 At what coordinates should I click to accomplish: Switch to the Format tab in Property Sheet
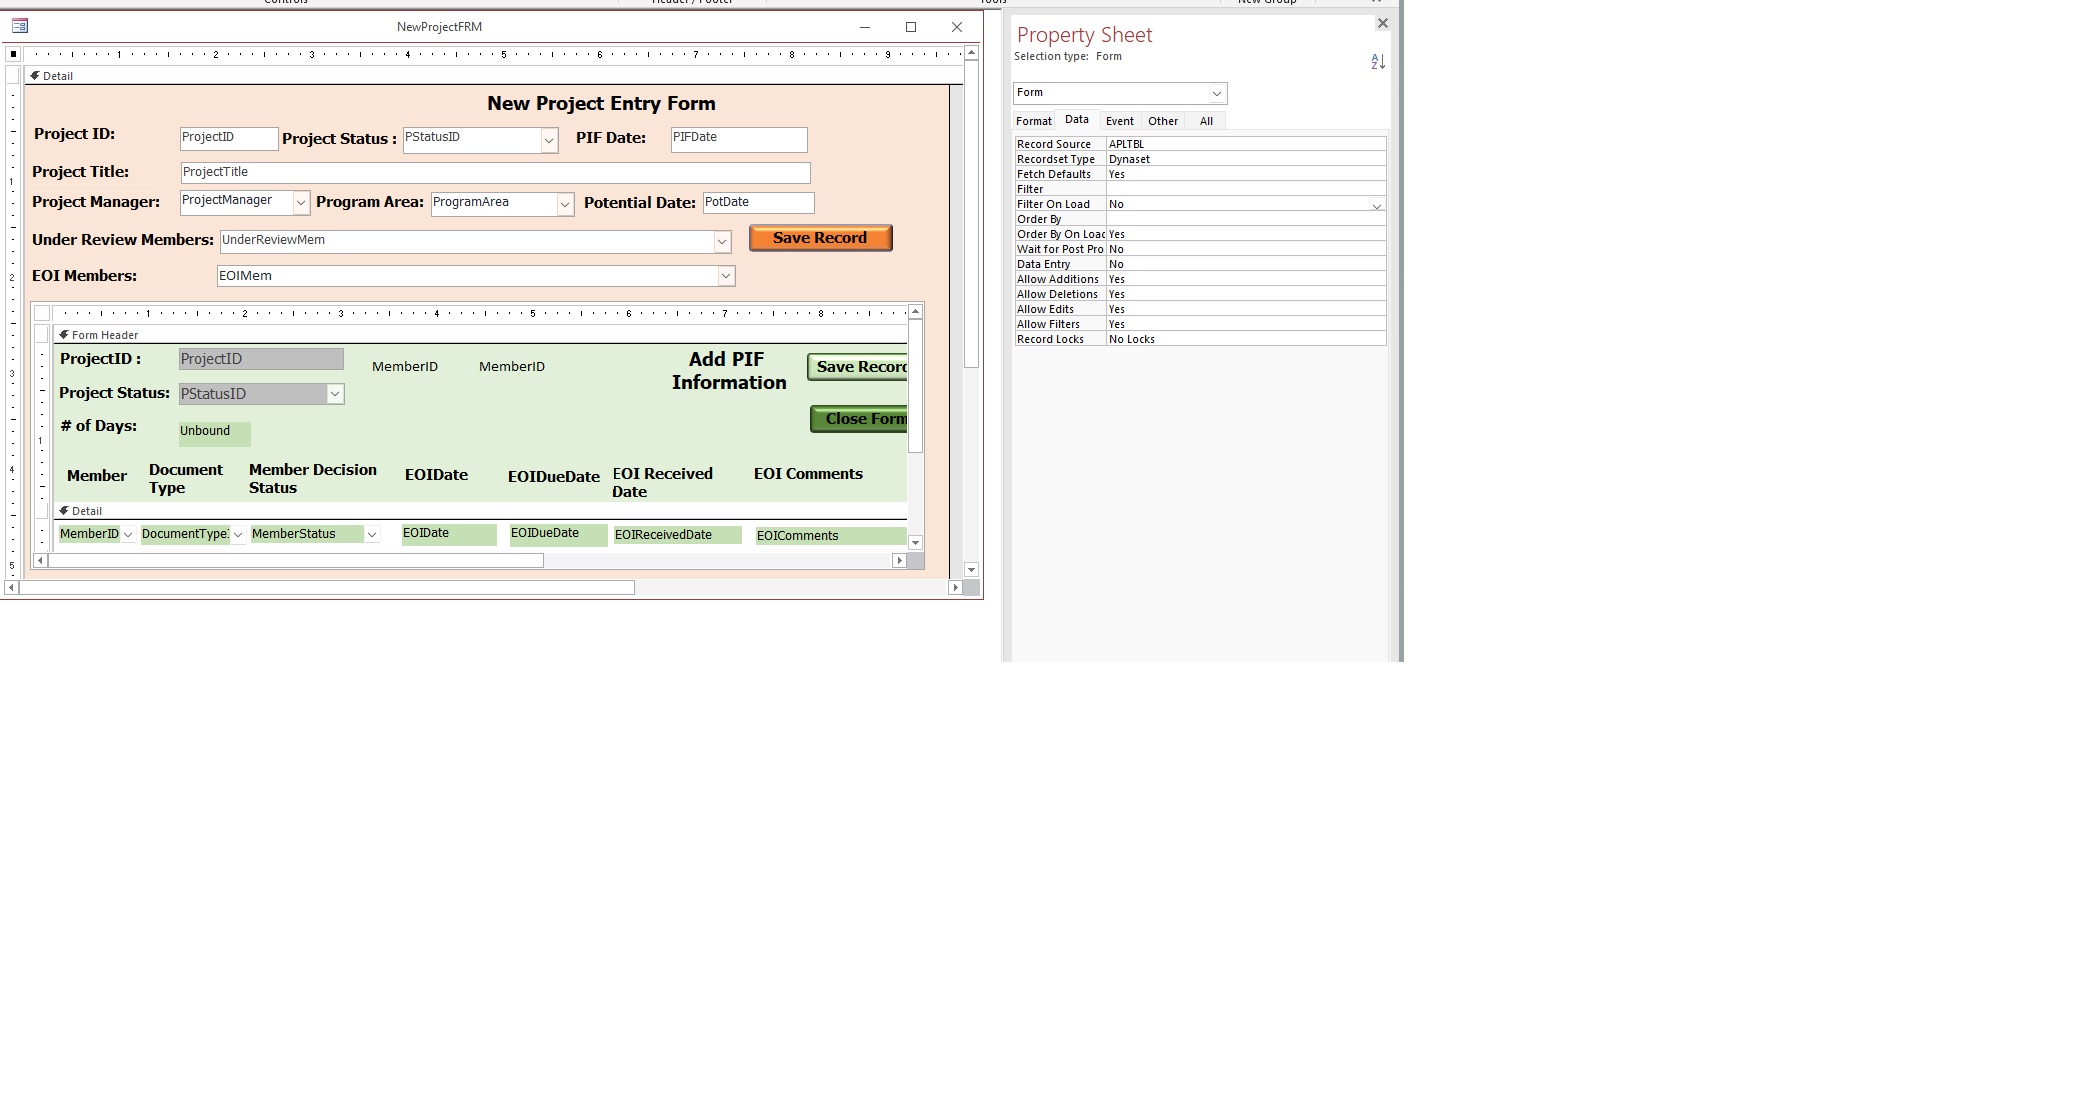(1033, 120)
